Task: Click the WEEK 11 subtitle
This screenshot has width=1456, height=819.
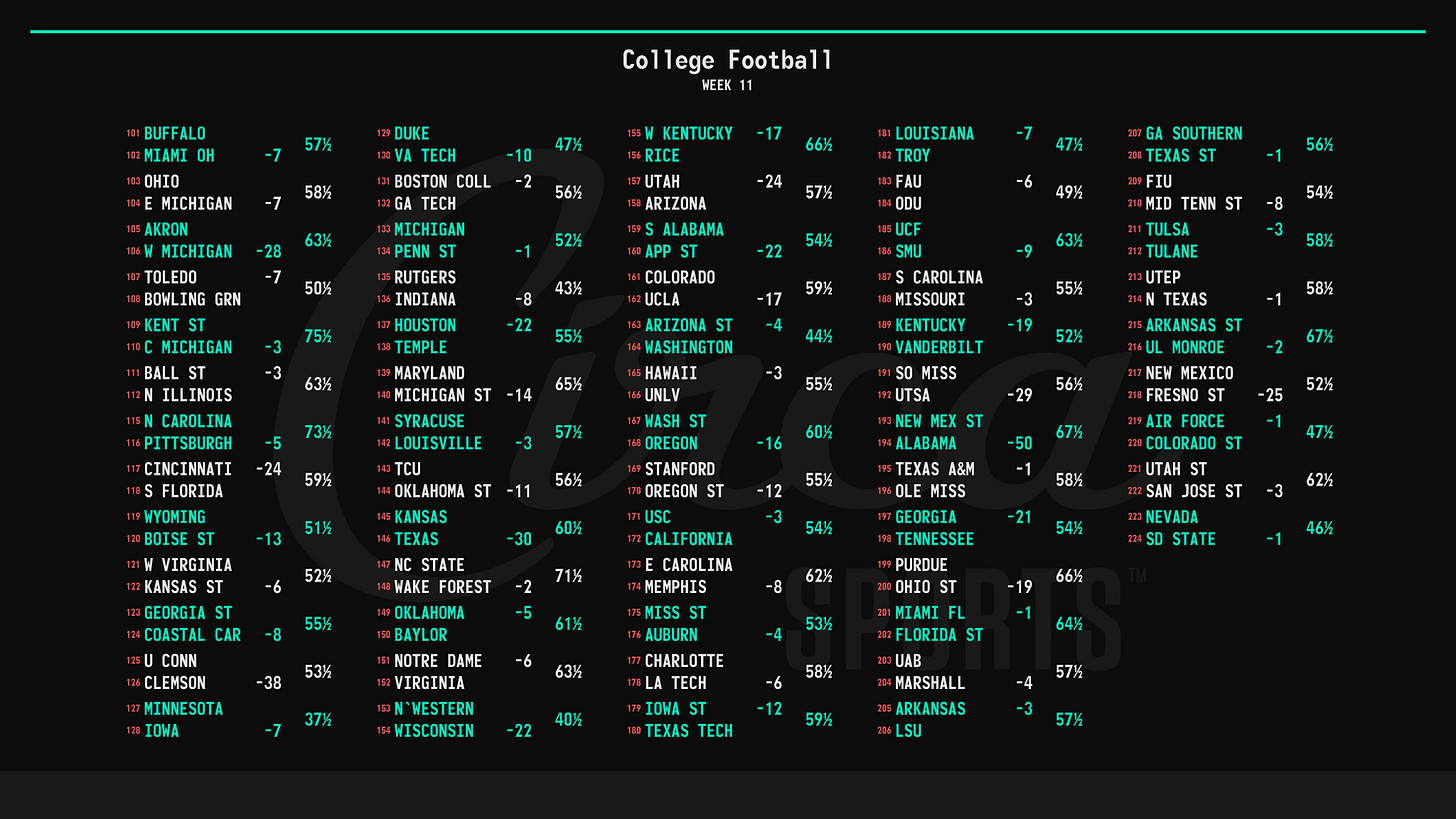Action: (x=727, y=86)
